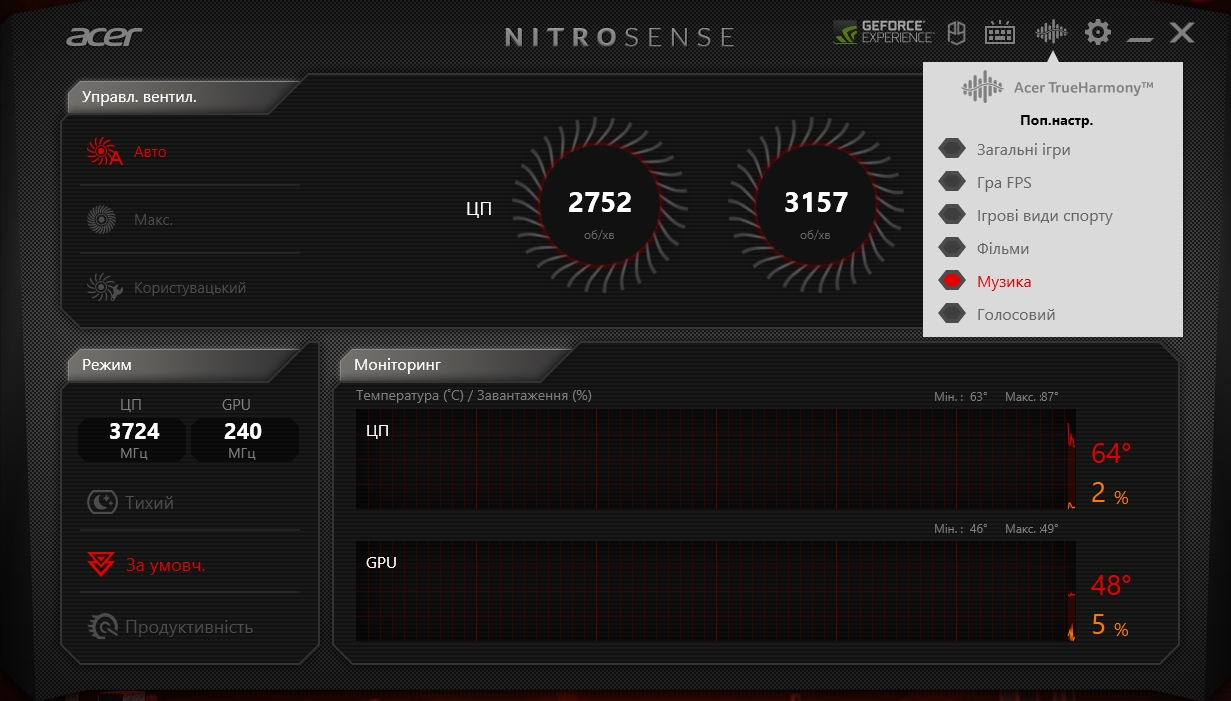
Task: Click the За умовч. mode label
Action: [x=165, y=565]
